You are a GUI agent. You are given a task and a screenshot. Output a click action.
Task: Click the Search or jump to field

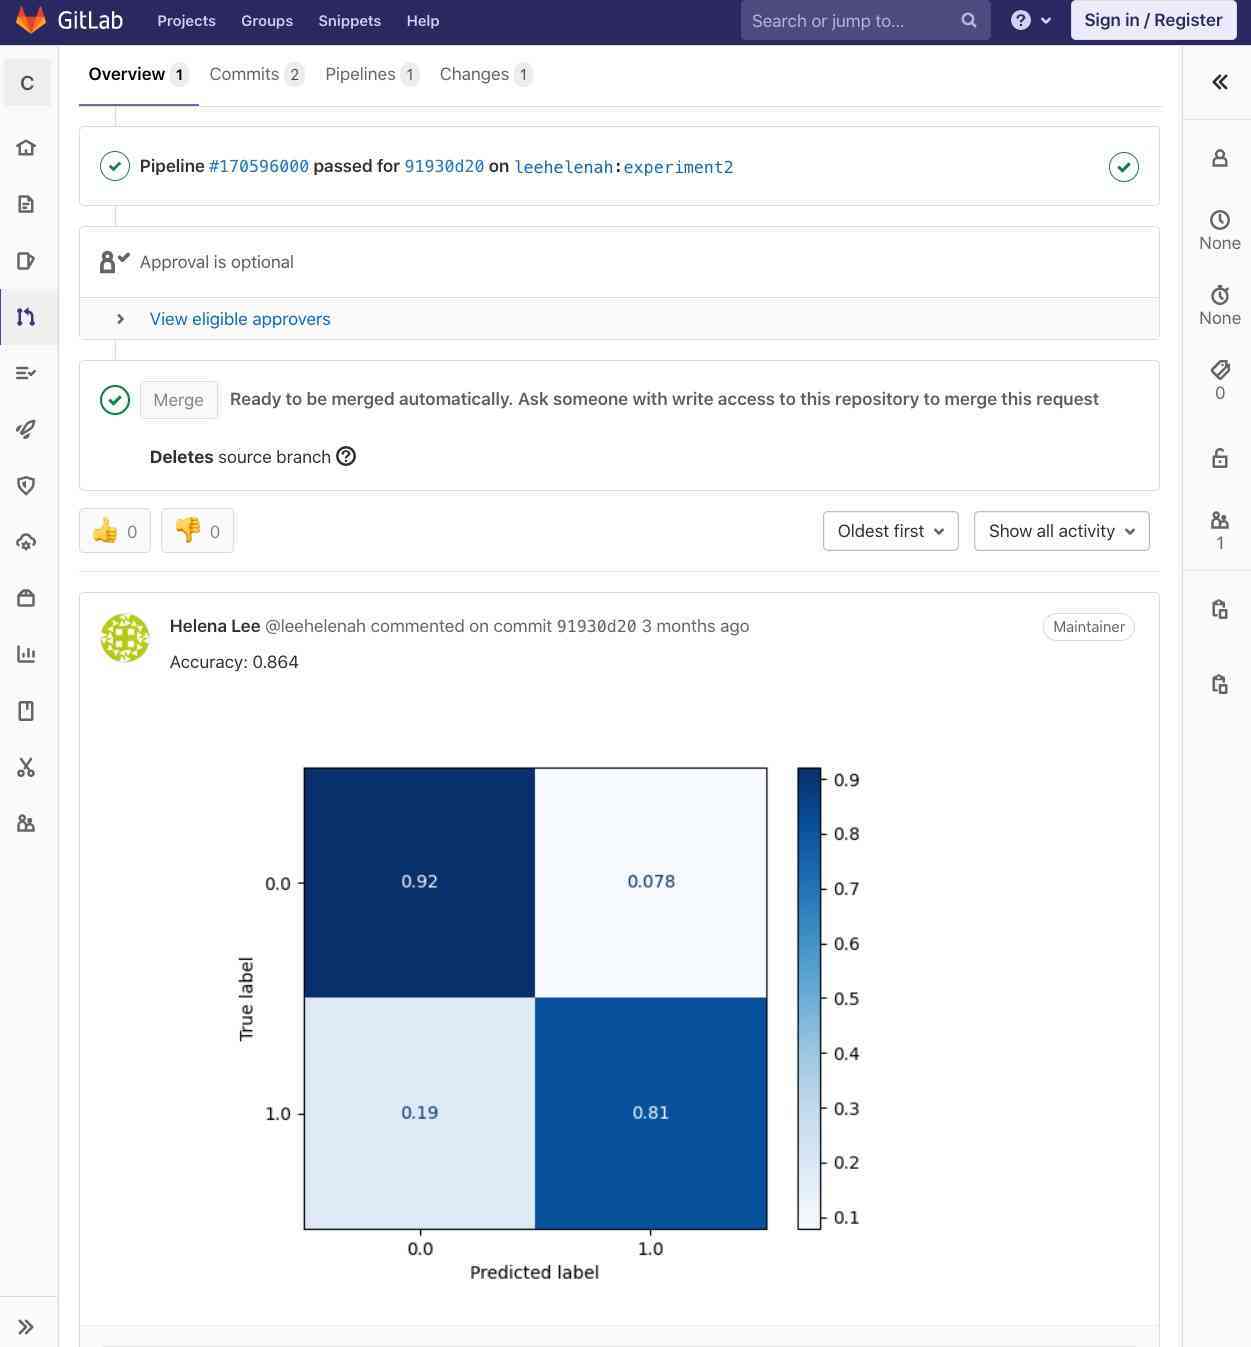[850, 21]
